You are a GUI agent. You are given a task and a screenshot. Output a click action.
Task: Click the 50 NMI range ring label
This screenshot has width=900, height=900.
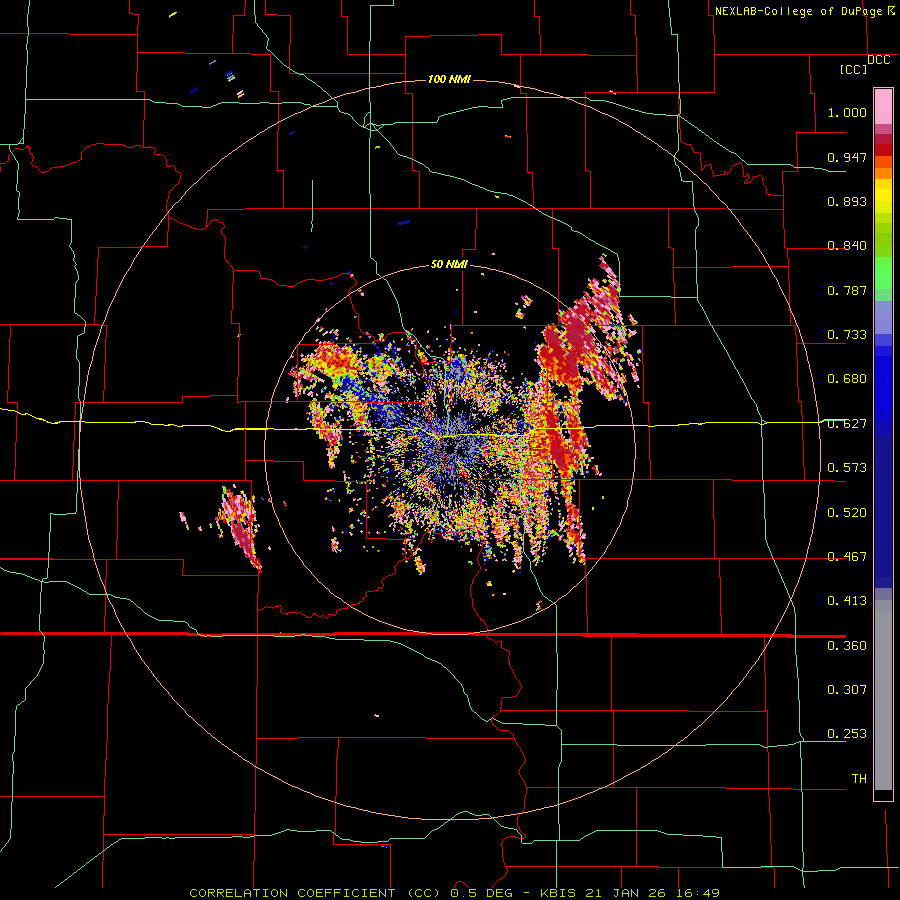pos(449,264)
